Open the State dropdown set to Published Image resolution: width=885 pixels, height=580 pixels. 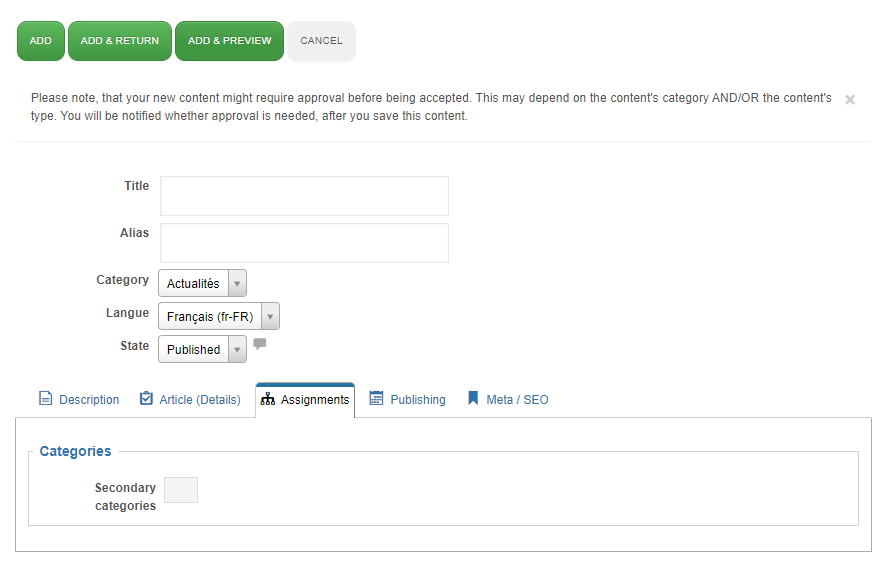[x=202, y=349]
